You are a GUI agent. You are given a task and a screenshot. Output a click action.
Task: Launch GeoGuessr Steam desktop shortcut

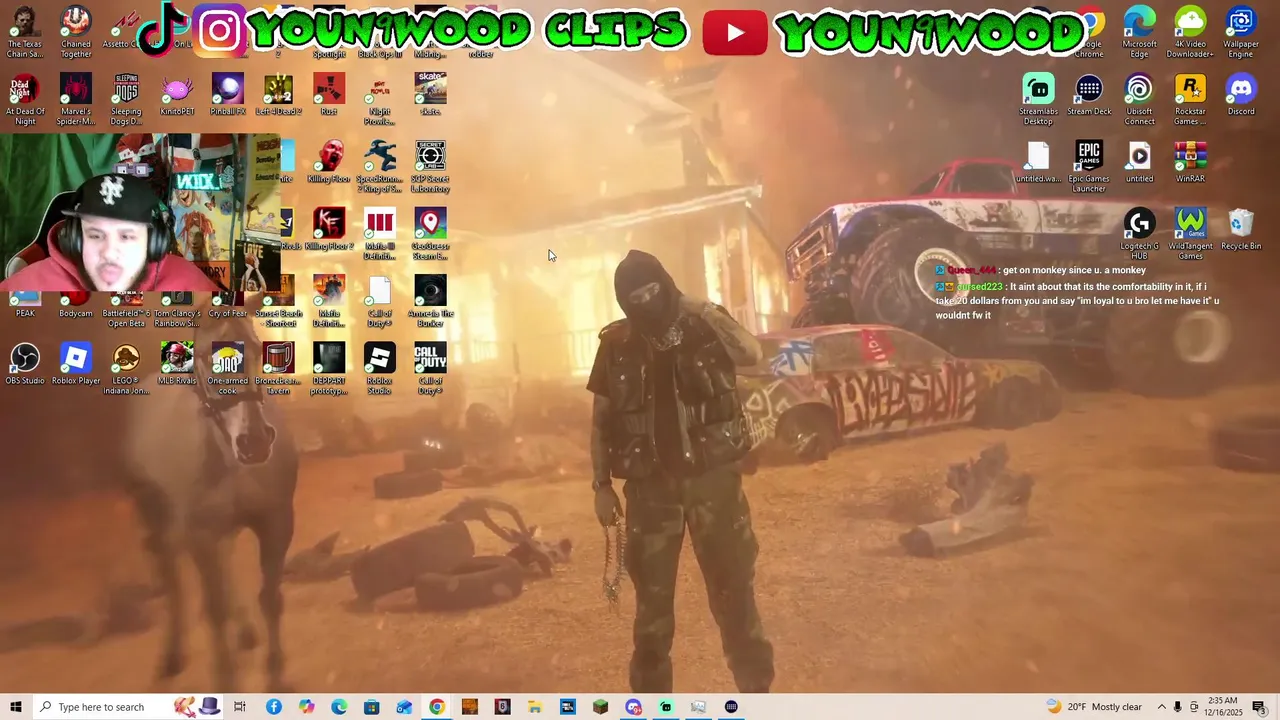[430, 234]
